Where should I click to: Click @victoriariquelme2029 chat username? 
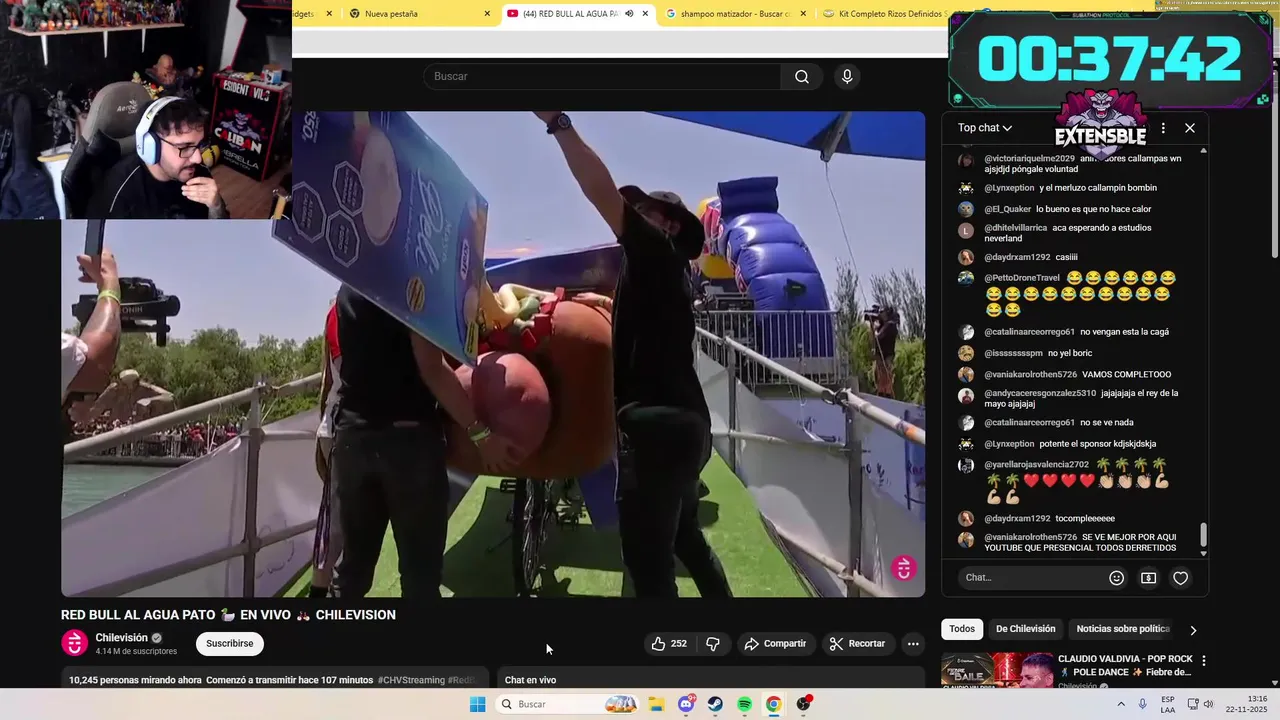click(1029, 158)
